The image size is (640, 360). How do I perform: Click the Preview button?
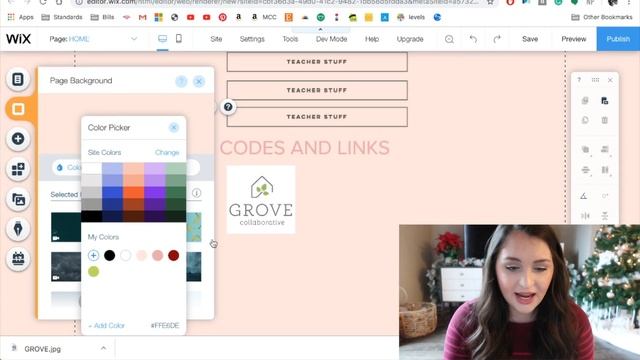pyautogui.click(x=573, y=39)
